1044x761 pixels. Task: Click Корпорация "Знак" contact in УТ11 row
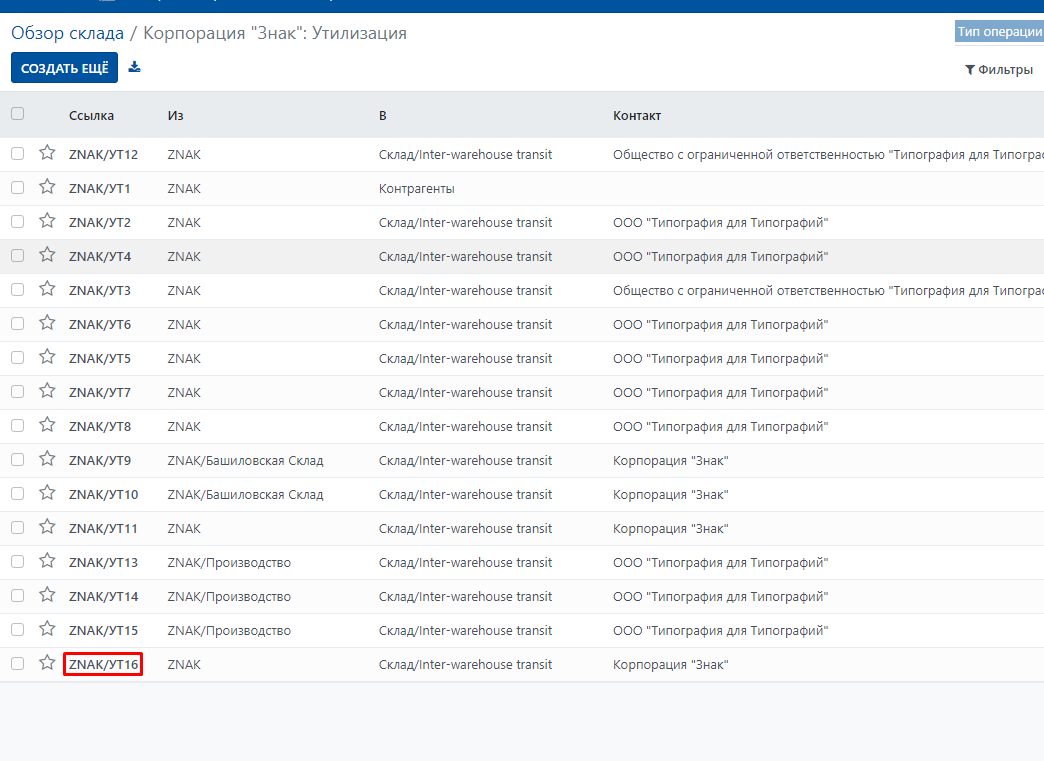pyautogui.click(x=670, y=529)
